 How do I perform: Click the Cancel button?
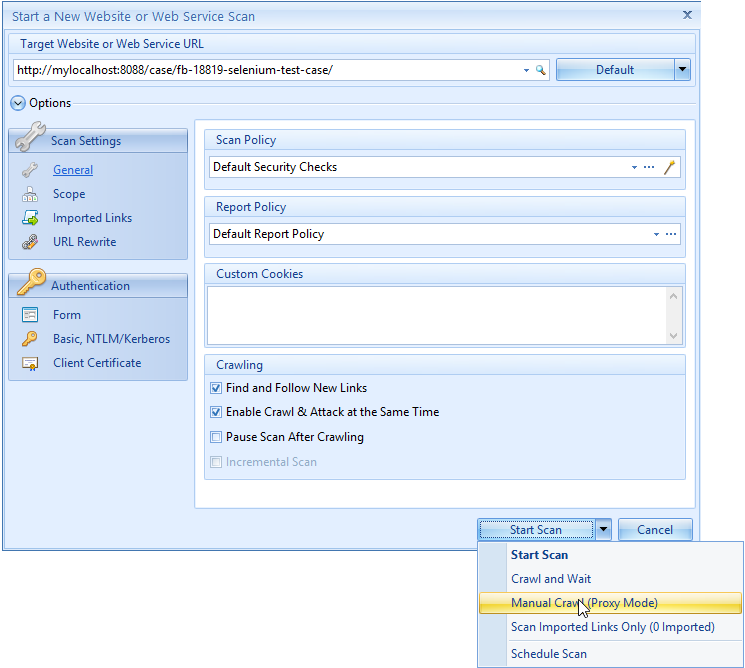point(655,530)
